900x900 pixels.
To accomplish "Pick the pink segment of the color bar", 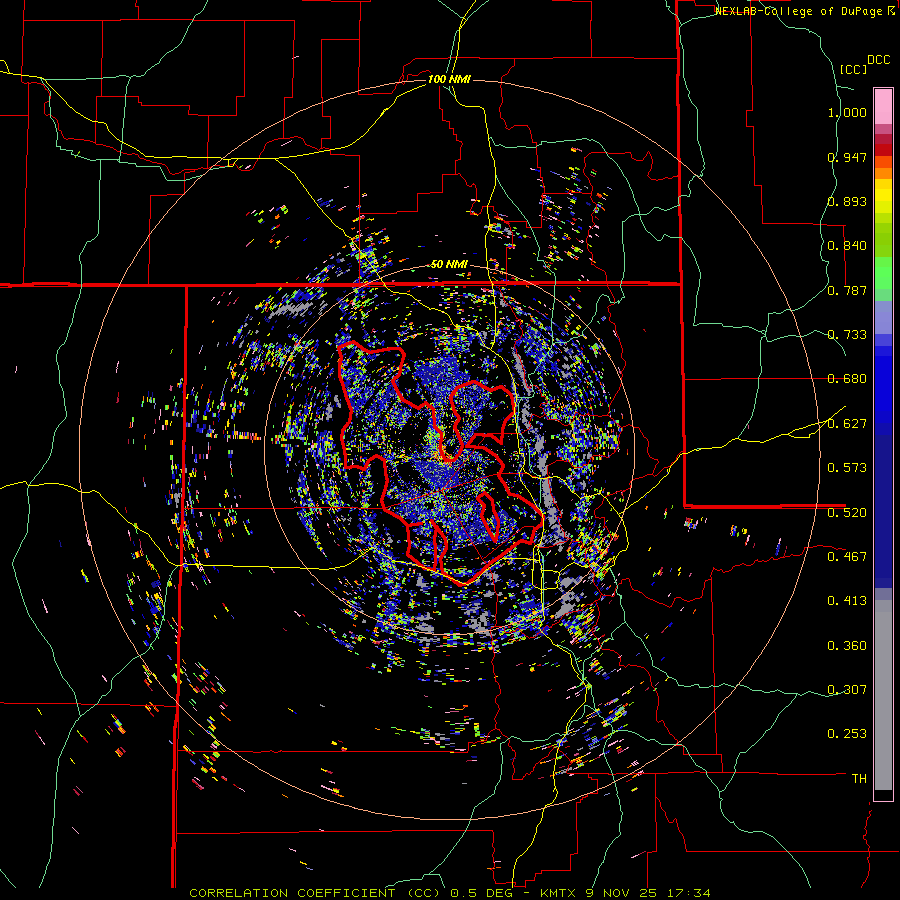I will point(883,106).
